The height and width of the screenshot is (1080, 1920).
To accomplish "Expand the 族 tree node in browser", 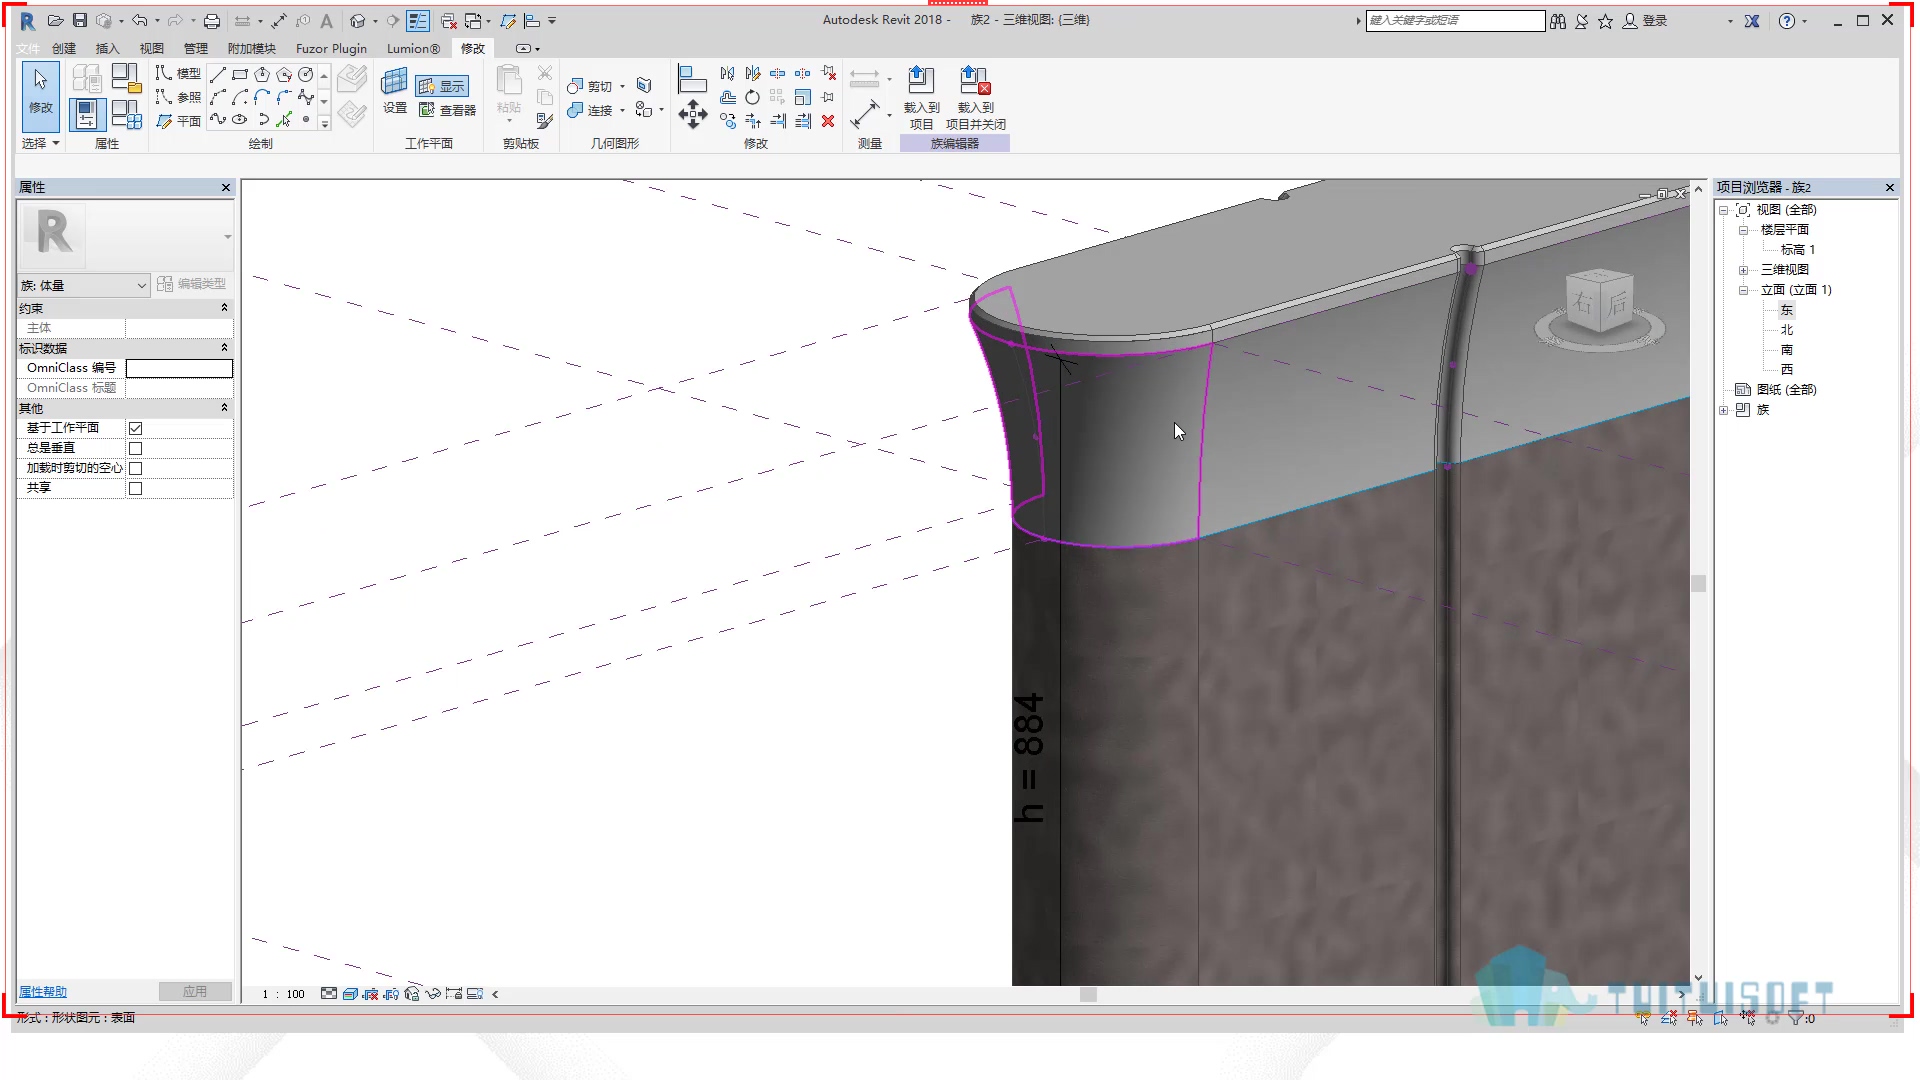I will pos(1723,410).
